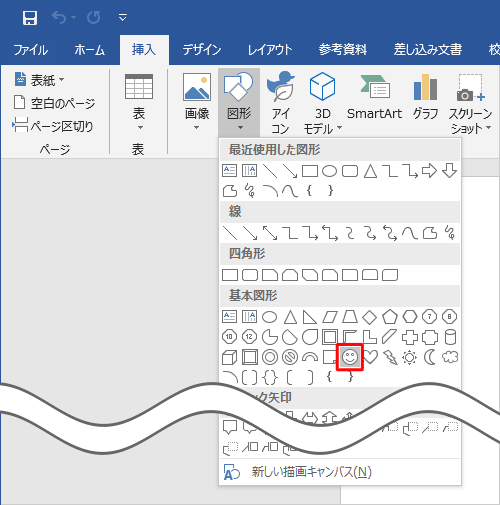Select heart shape in 基本図形

(x=370, y=357)
